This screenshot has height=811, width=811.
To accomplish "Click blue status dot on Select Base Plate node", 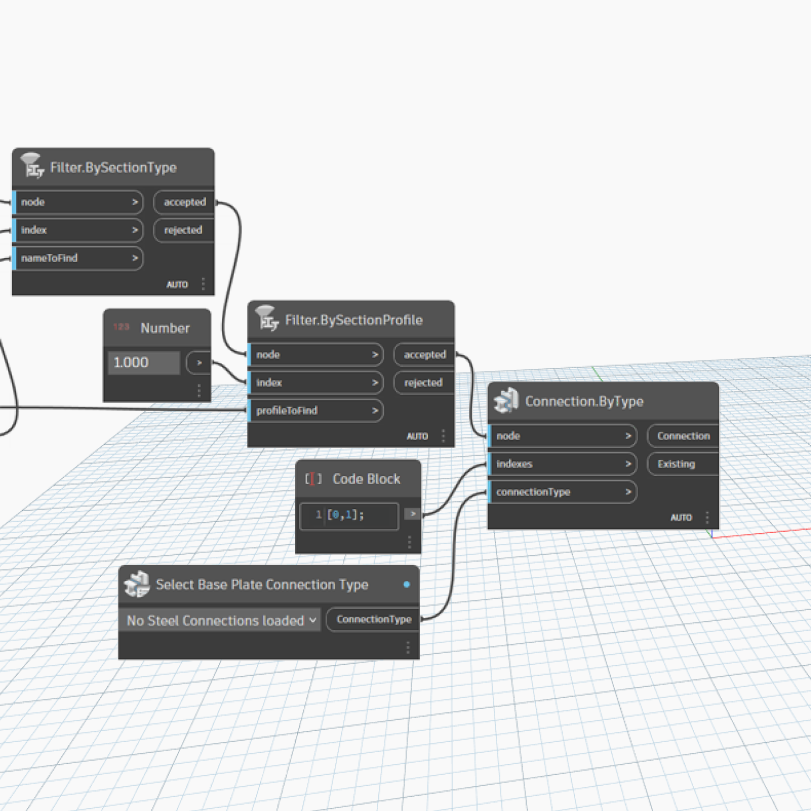I will 407,584.
